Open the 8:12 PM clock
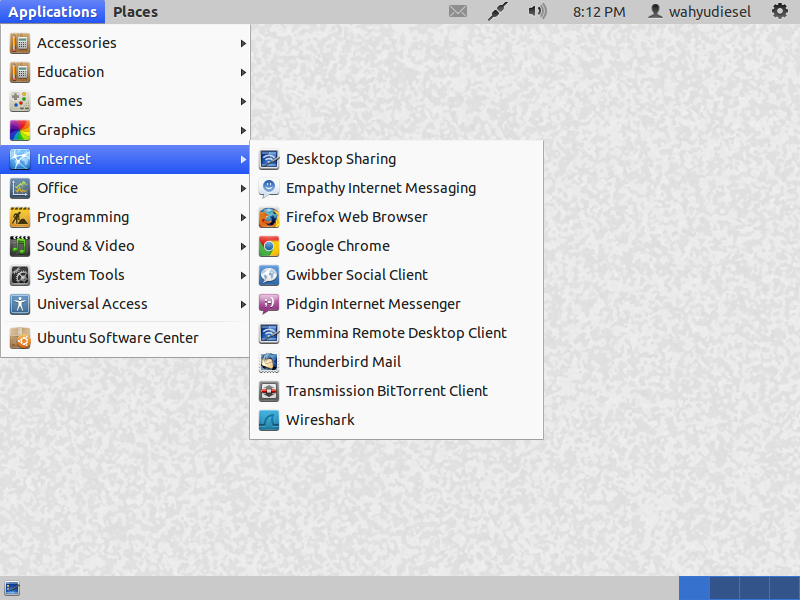The width and height of the screenshot is (800, 600). tap(599, 12)
